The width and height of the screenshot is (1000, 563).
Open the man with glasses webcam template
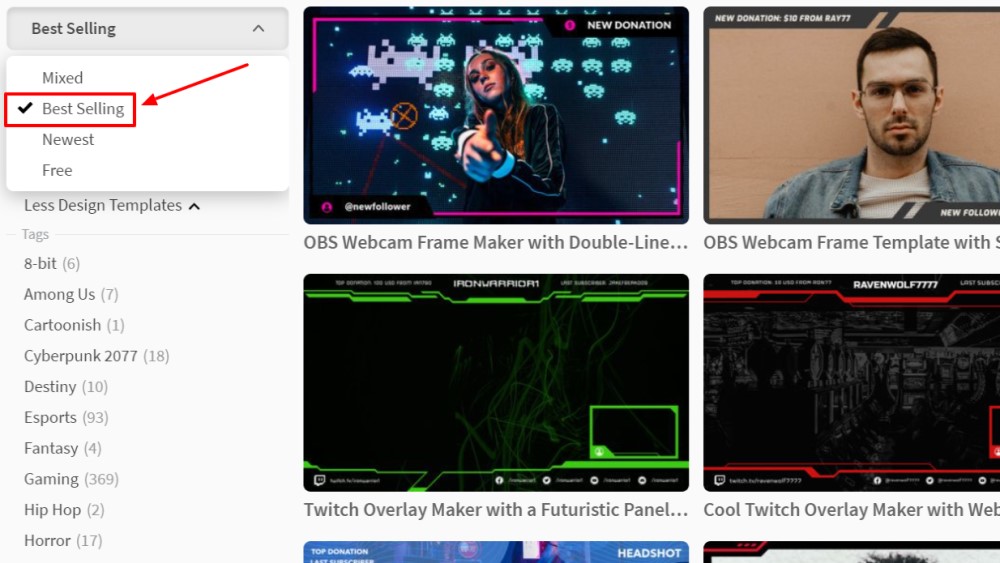pos(851,115)
